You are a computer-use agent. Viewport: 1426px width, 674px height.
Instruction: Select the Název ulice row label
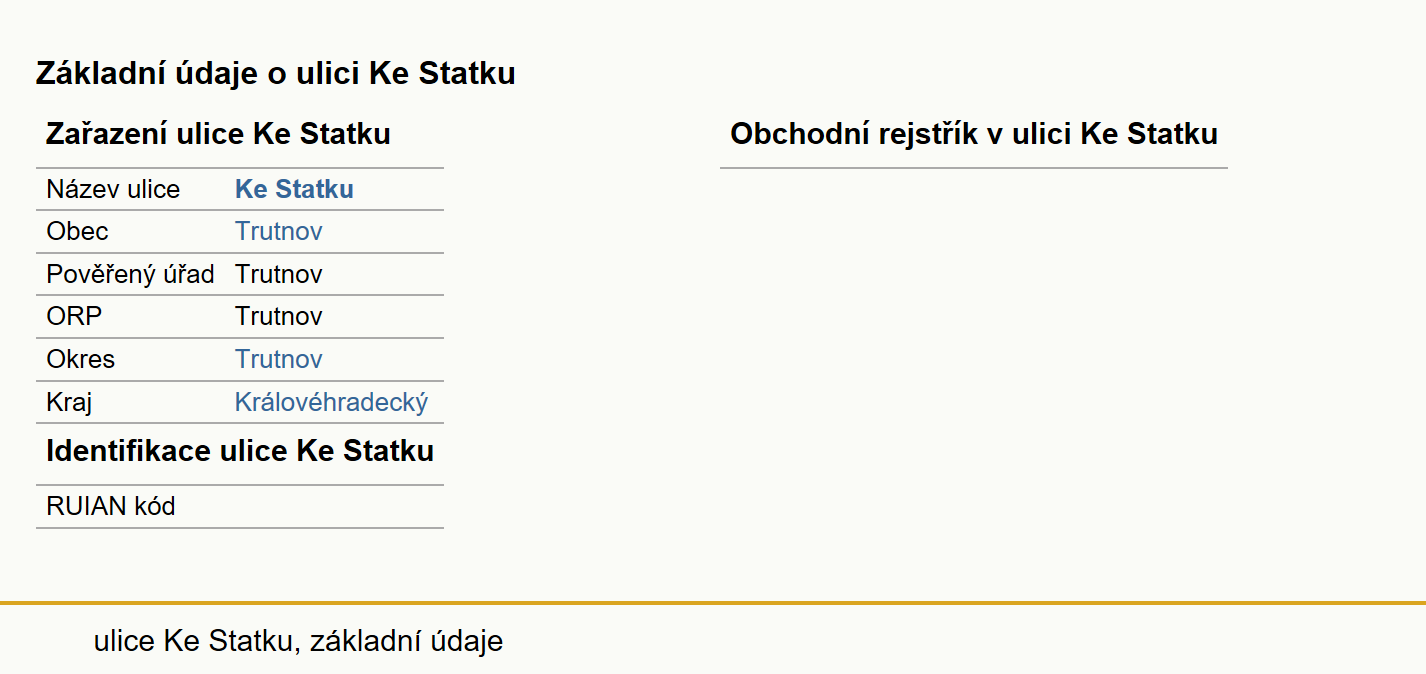click(113, 189)
